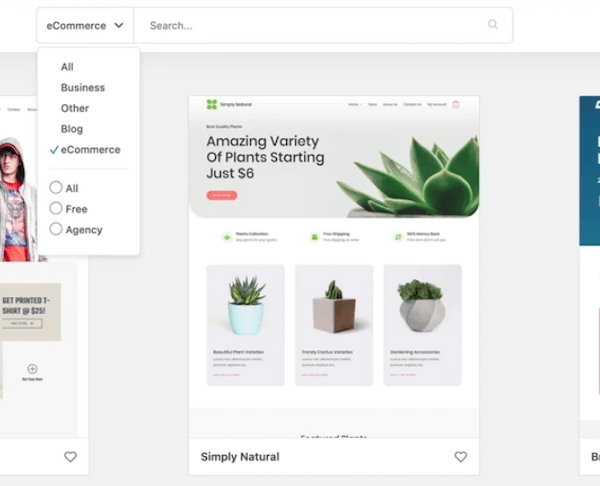
Task: Pick the Blog category option
Action: pos(72,129)
